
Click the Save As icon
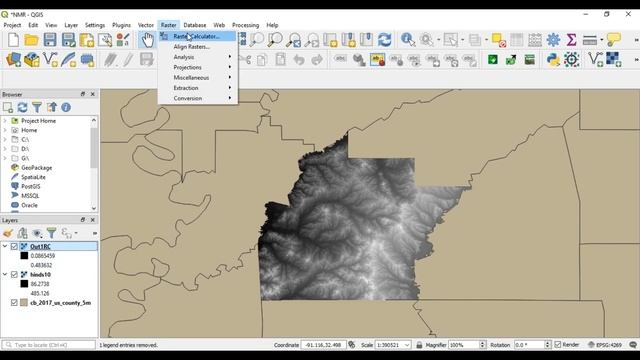[68, 40]
